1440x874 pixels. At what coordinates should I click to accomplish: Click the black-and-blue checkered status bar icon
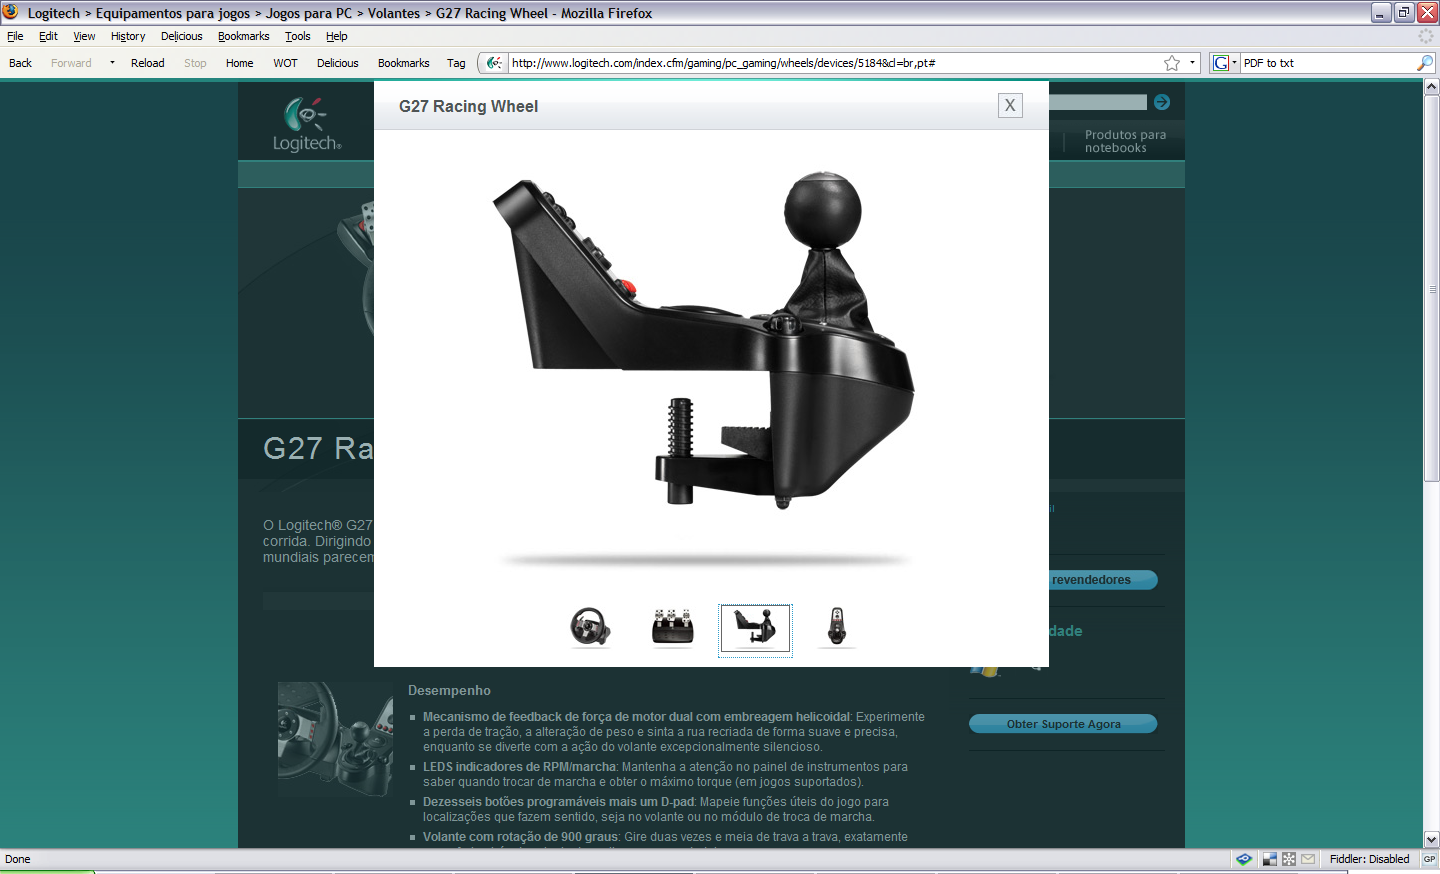(x=1269, y=859)
